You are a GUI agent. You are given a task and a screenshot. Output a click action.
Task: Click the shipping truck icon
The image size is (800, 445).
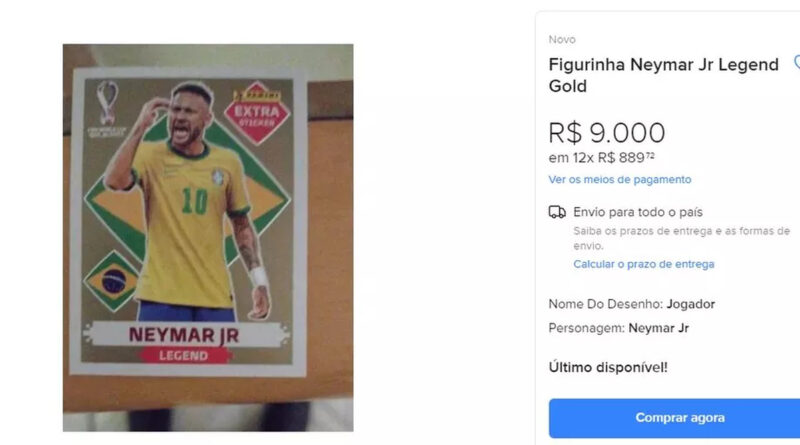557,212
